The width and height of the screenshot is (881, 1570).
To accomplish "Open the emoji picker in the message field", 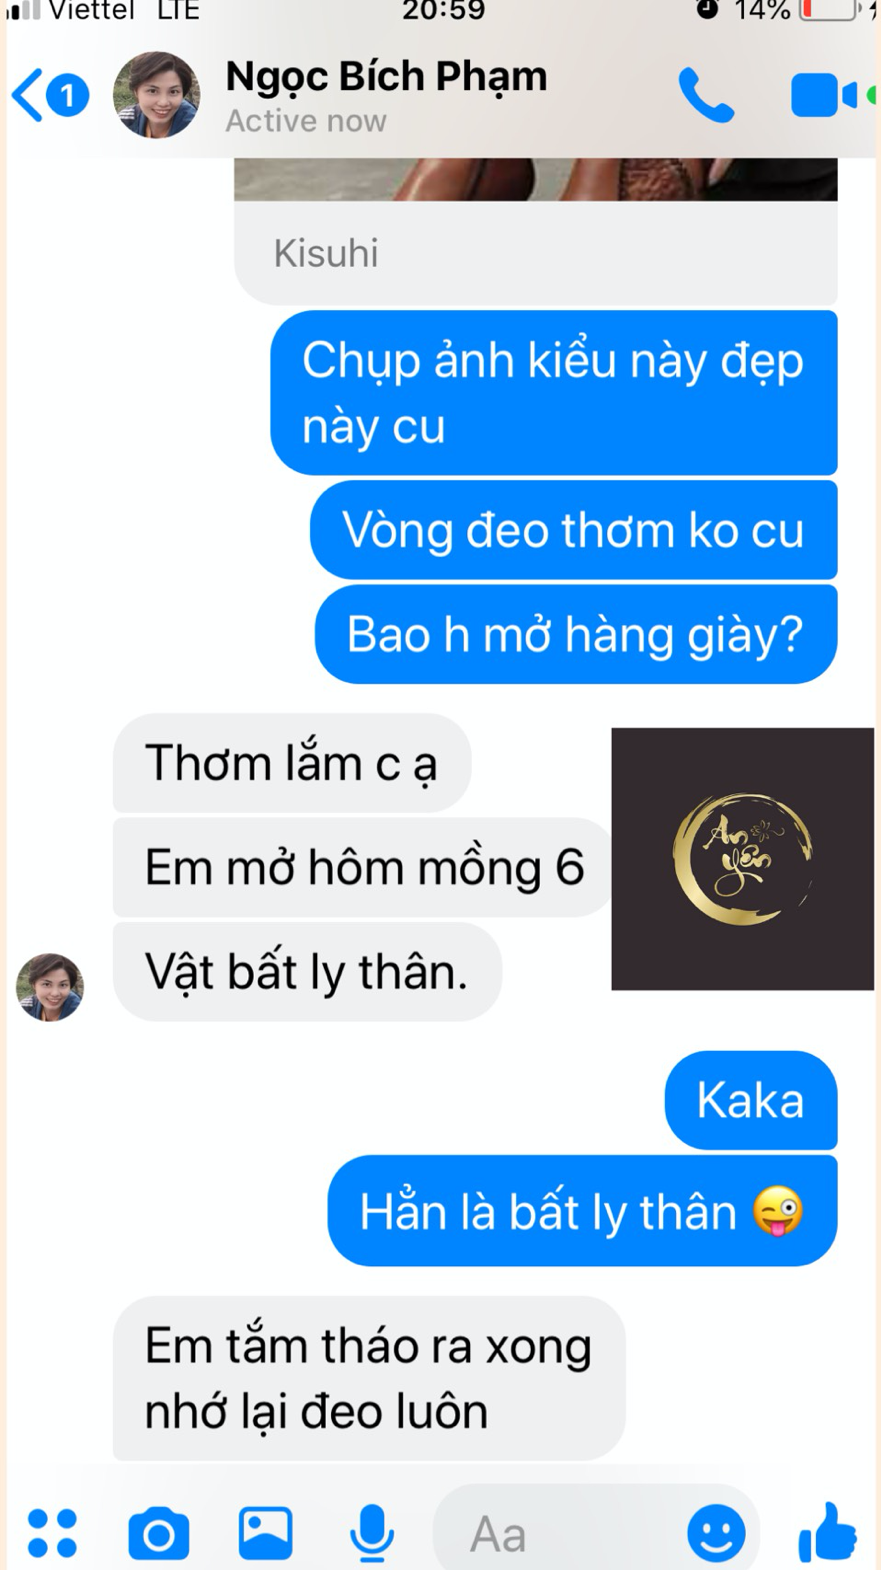I will 716,1533.
